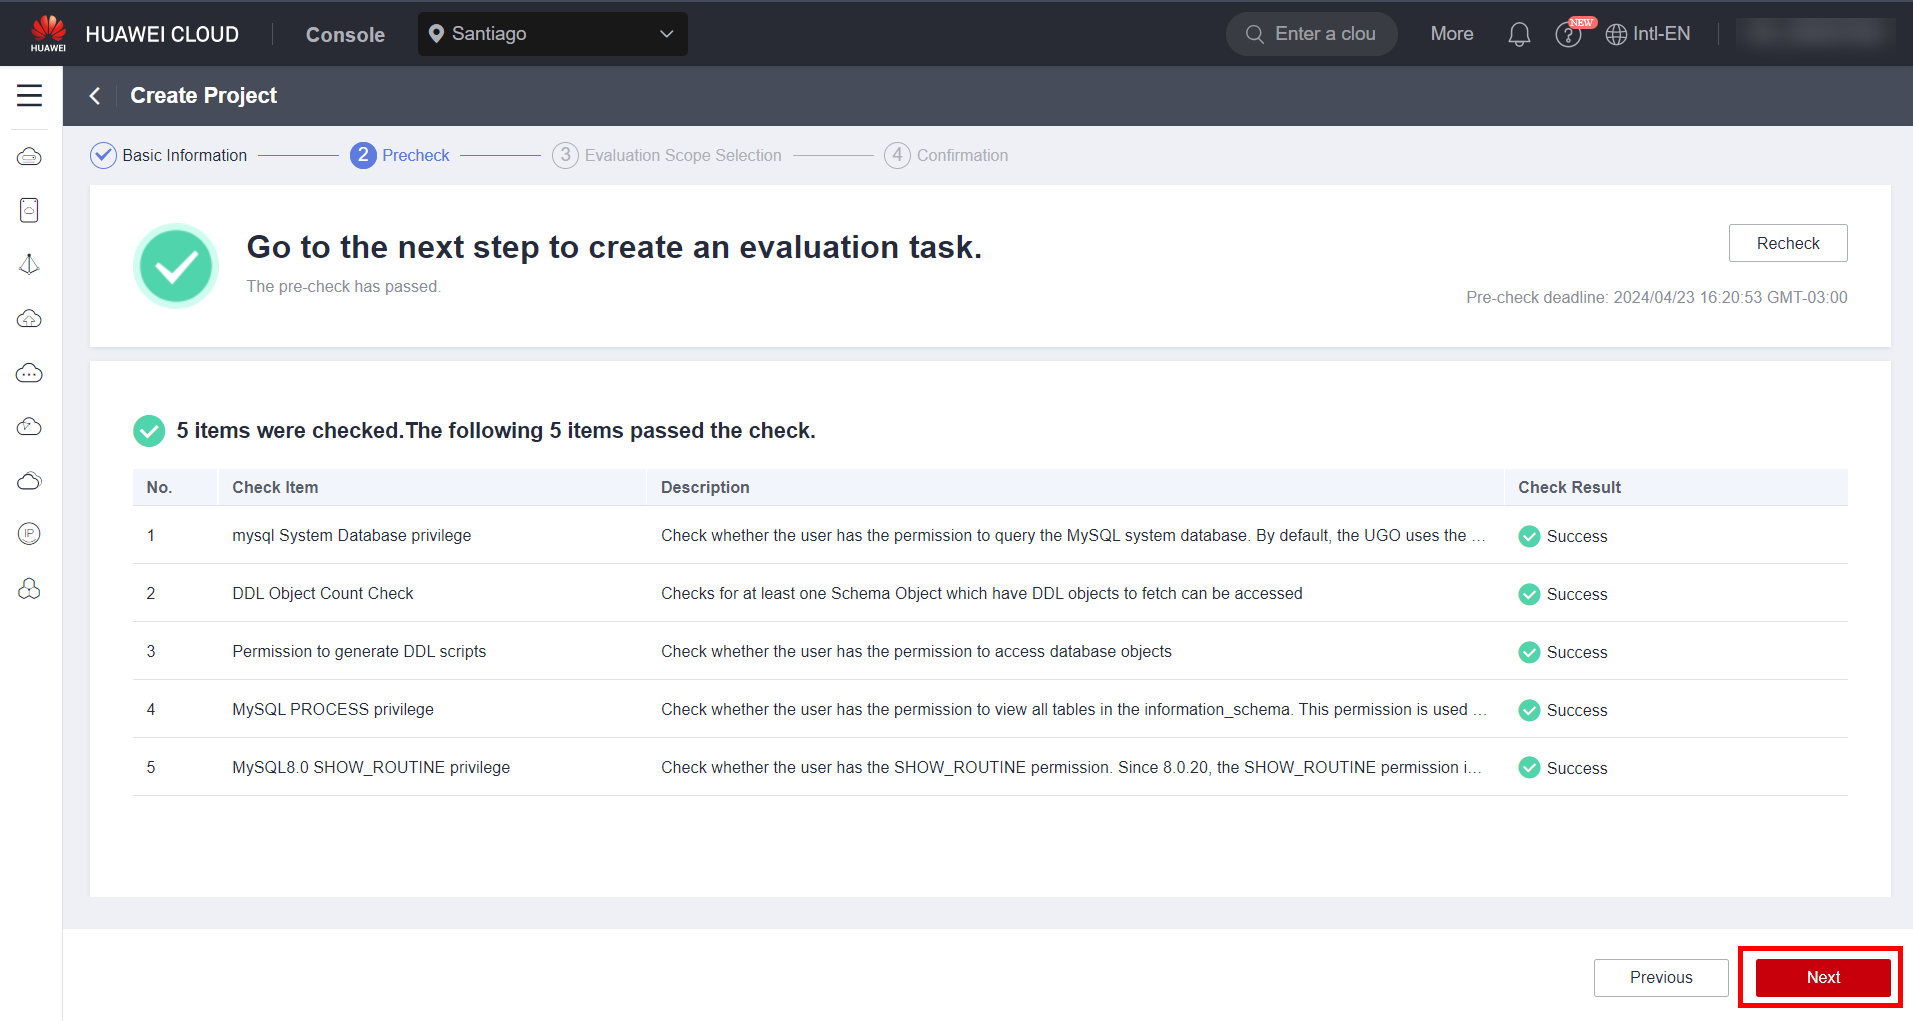Click the Previous button

click(1660, 977)
